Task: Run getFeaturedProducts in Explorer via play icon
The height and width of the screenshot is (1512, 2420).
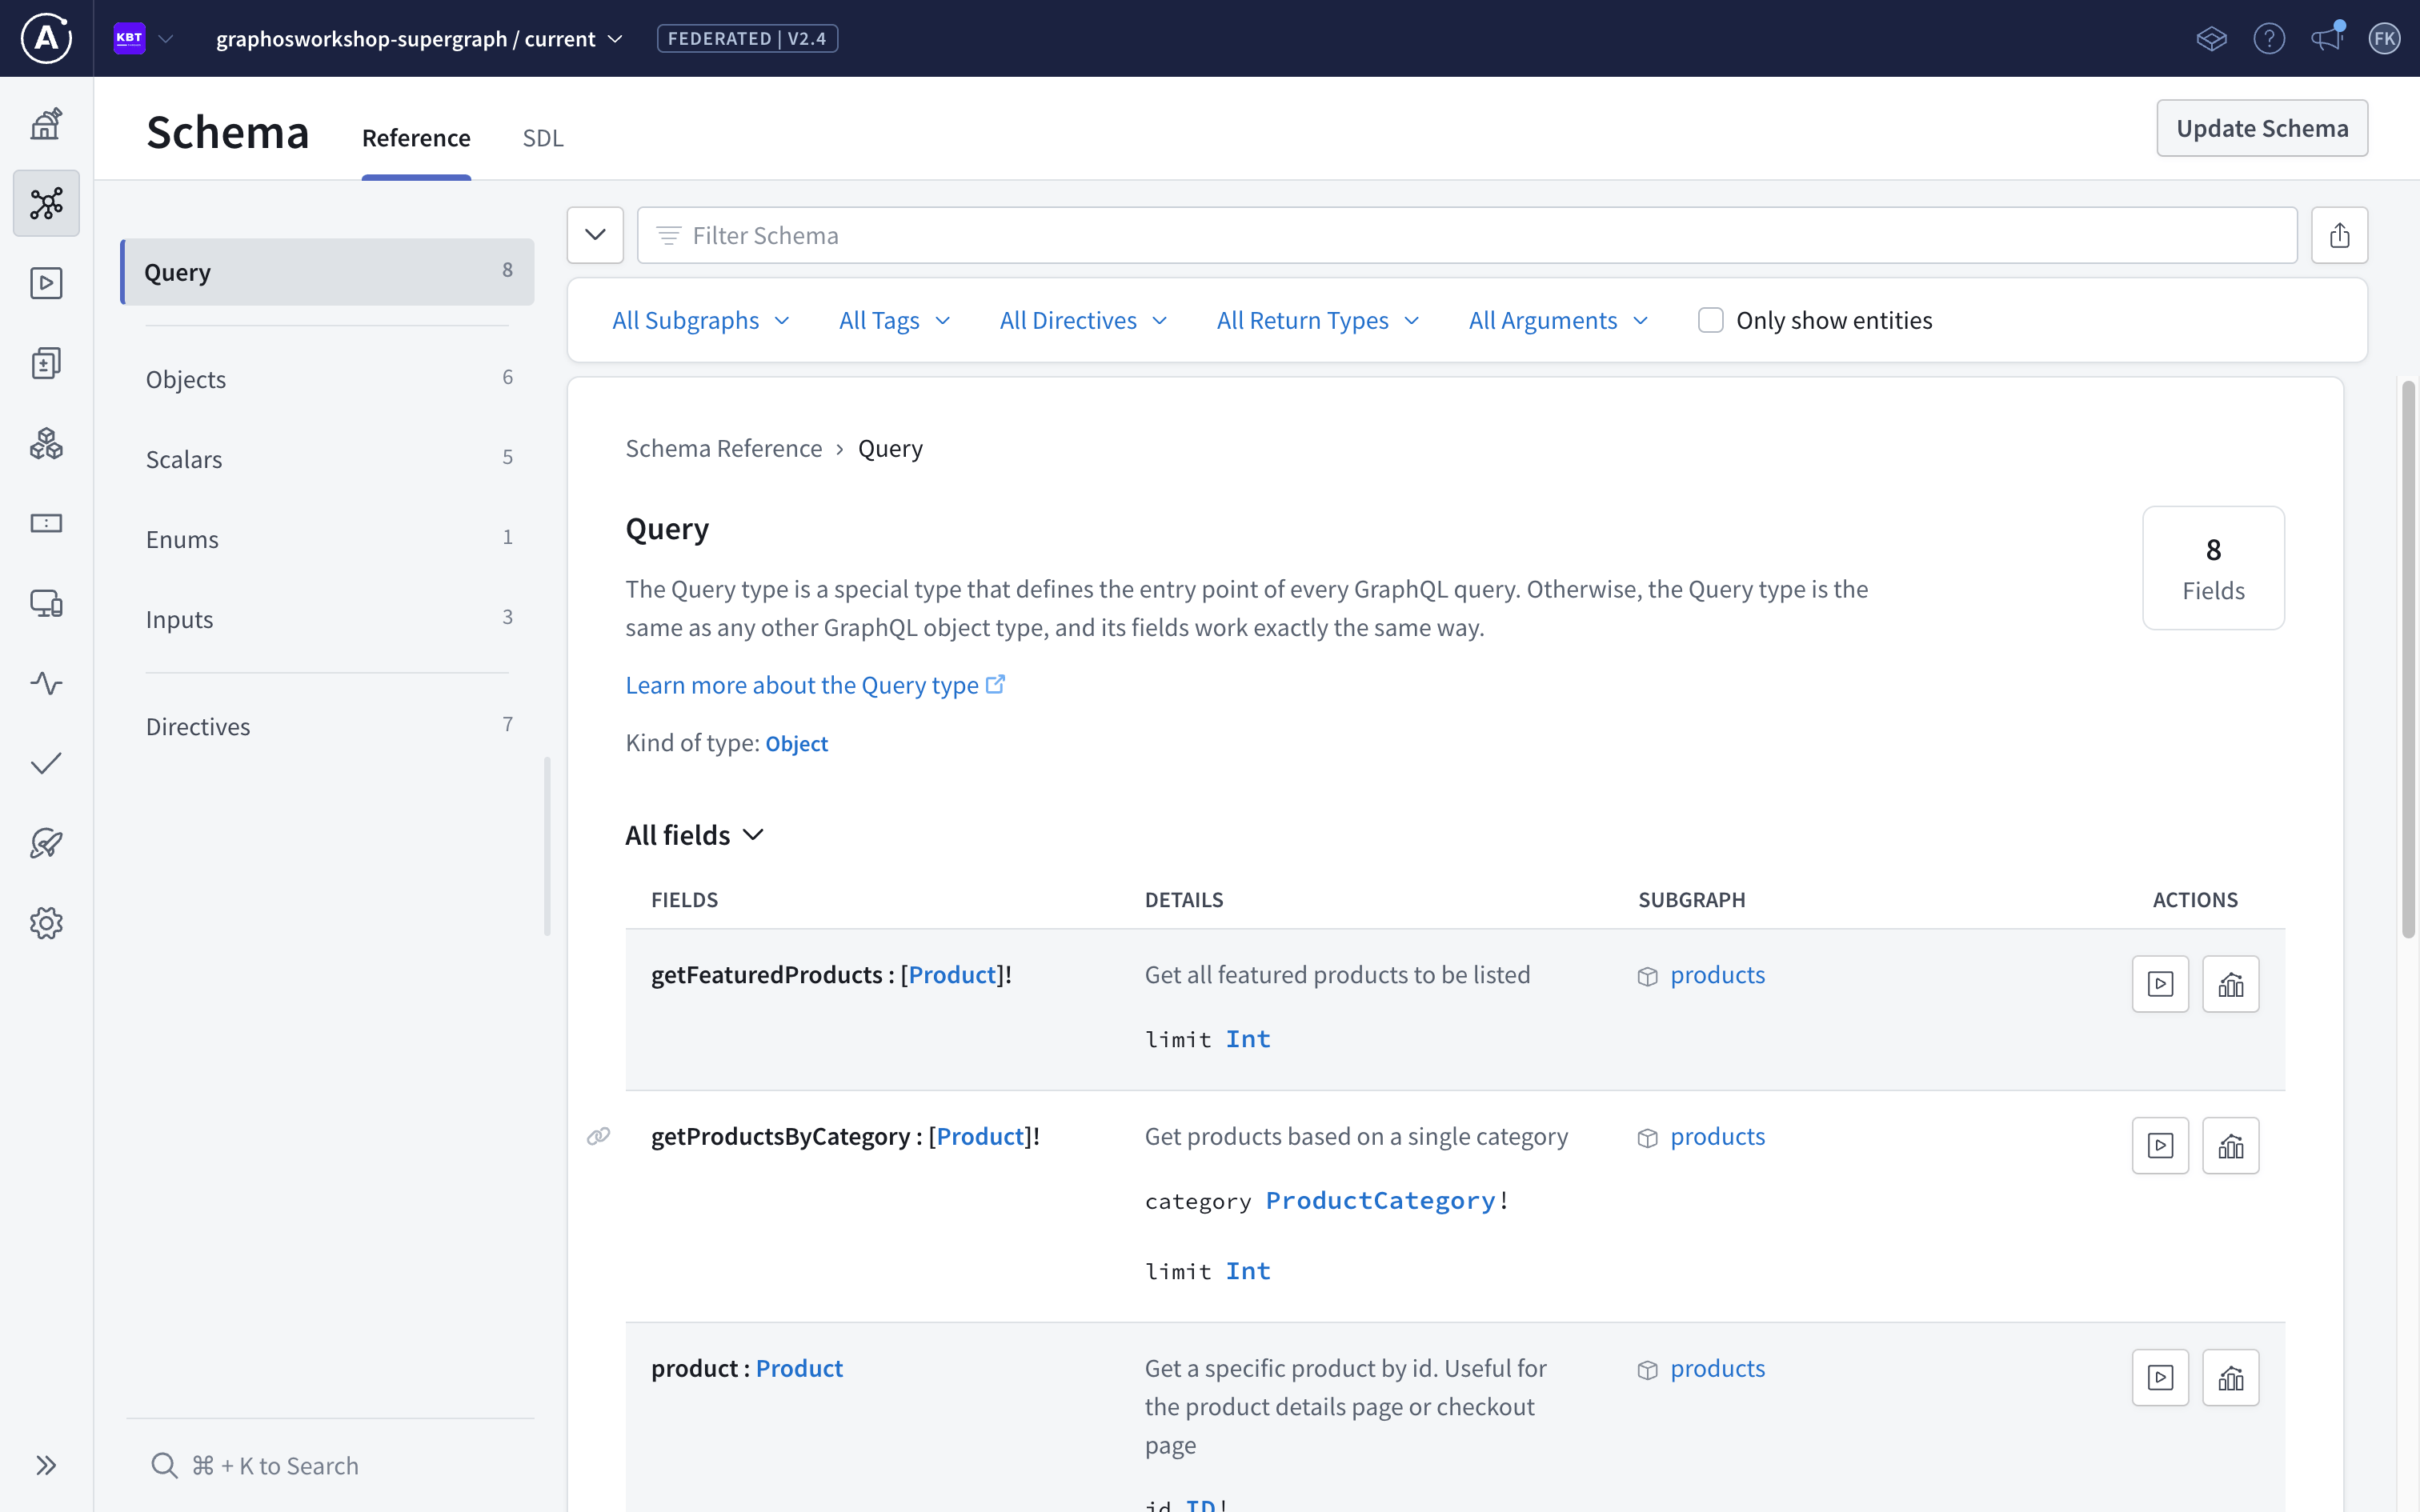Action: point(2161,983)
